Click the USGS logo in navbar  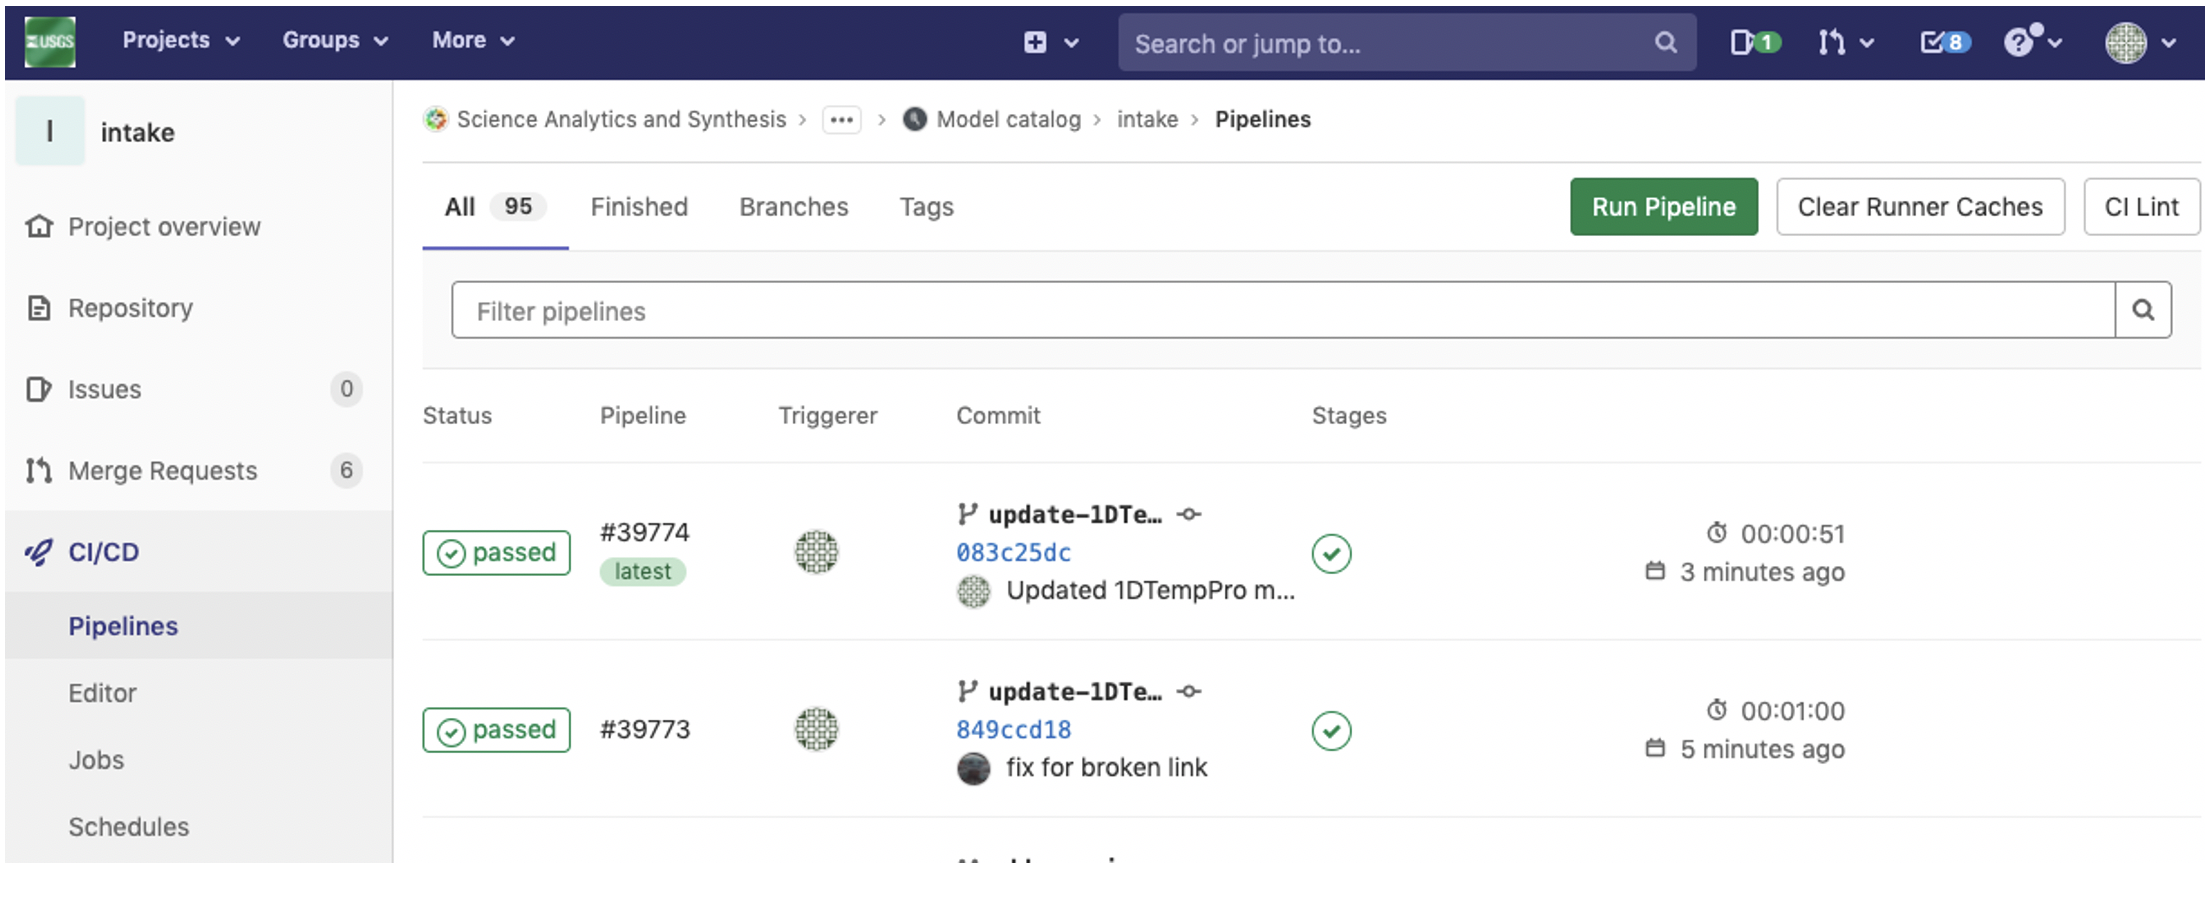point(49,42)
